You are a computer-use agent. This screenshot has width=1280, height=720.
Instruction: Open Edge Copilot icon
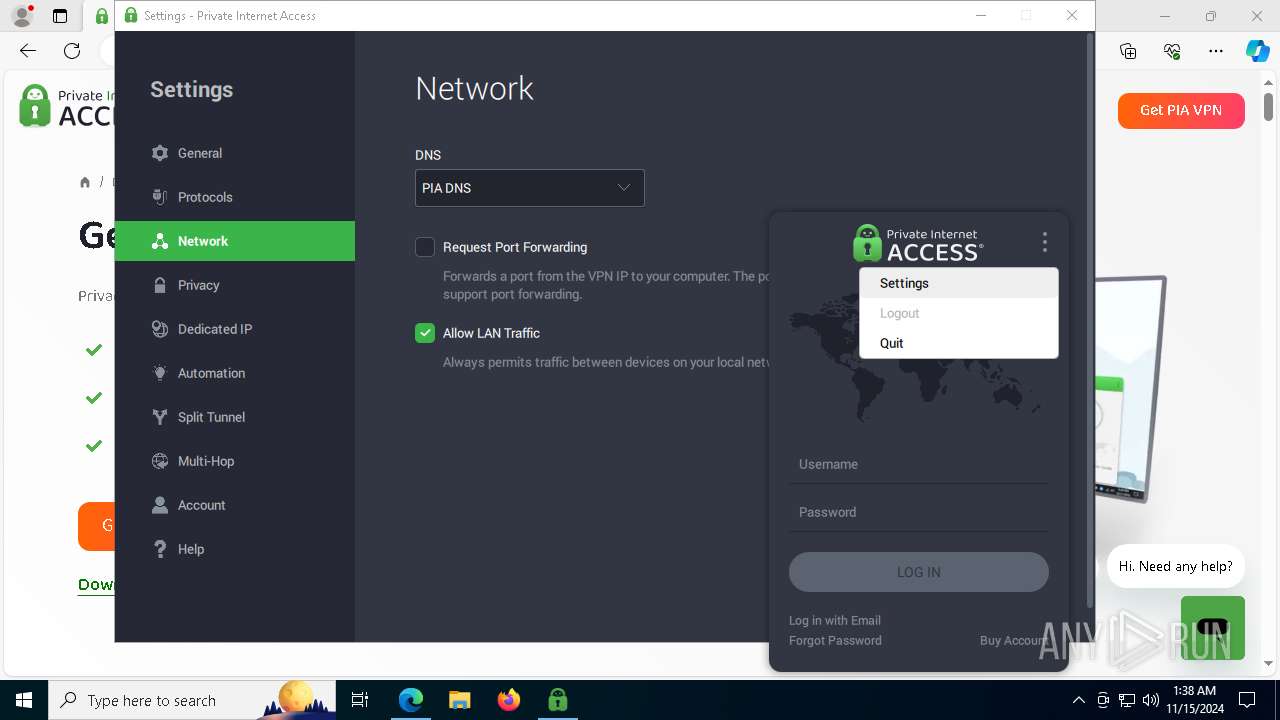pos(1257,51)
